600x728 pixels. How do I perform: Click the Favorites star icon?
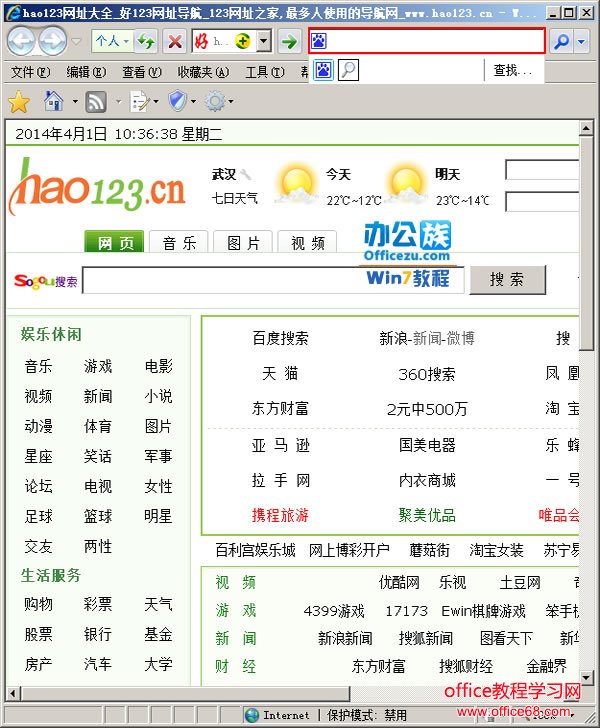tap(19, 101)
